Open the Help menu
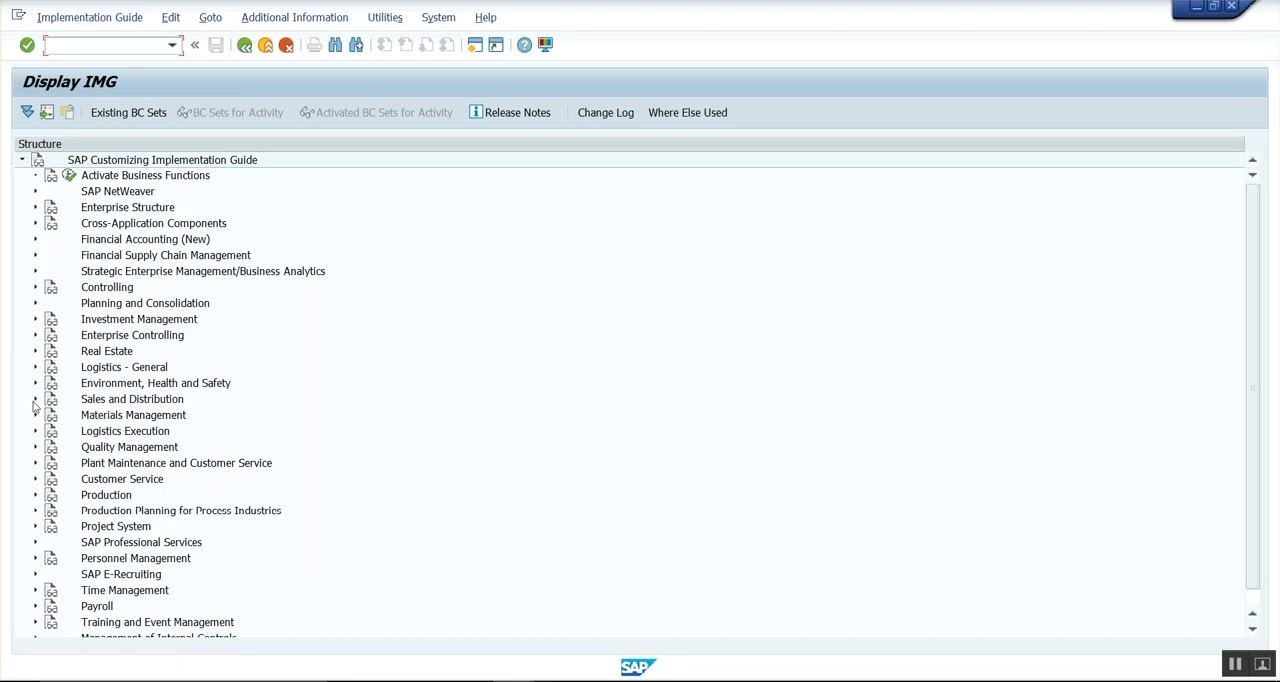1280x682 pixels. tap(485, 17)
